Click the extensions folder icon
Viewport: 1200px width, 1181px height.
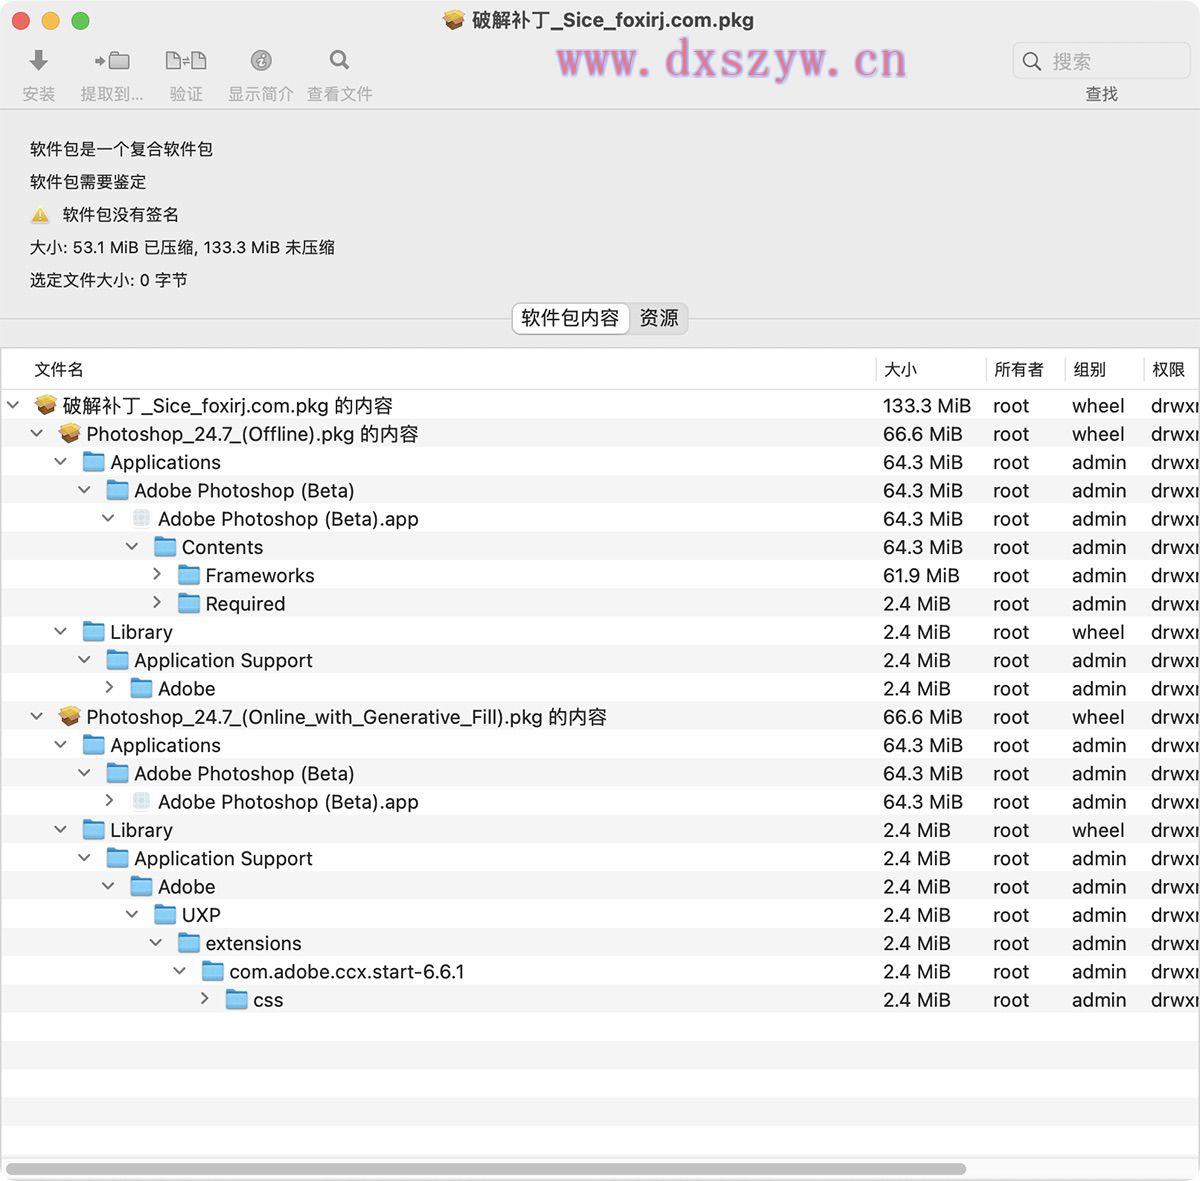click(x=189, y=943)
